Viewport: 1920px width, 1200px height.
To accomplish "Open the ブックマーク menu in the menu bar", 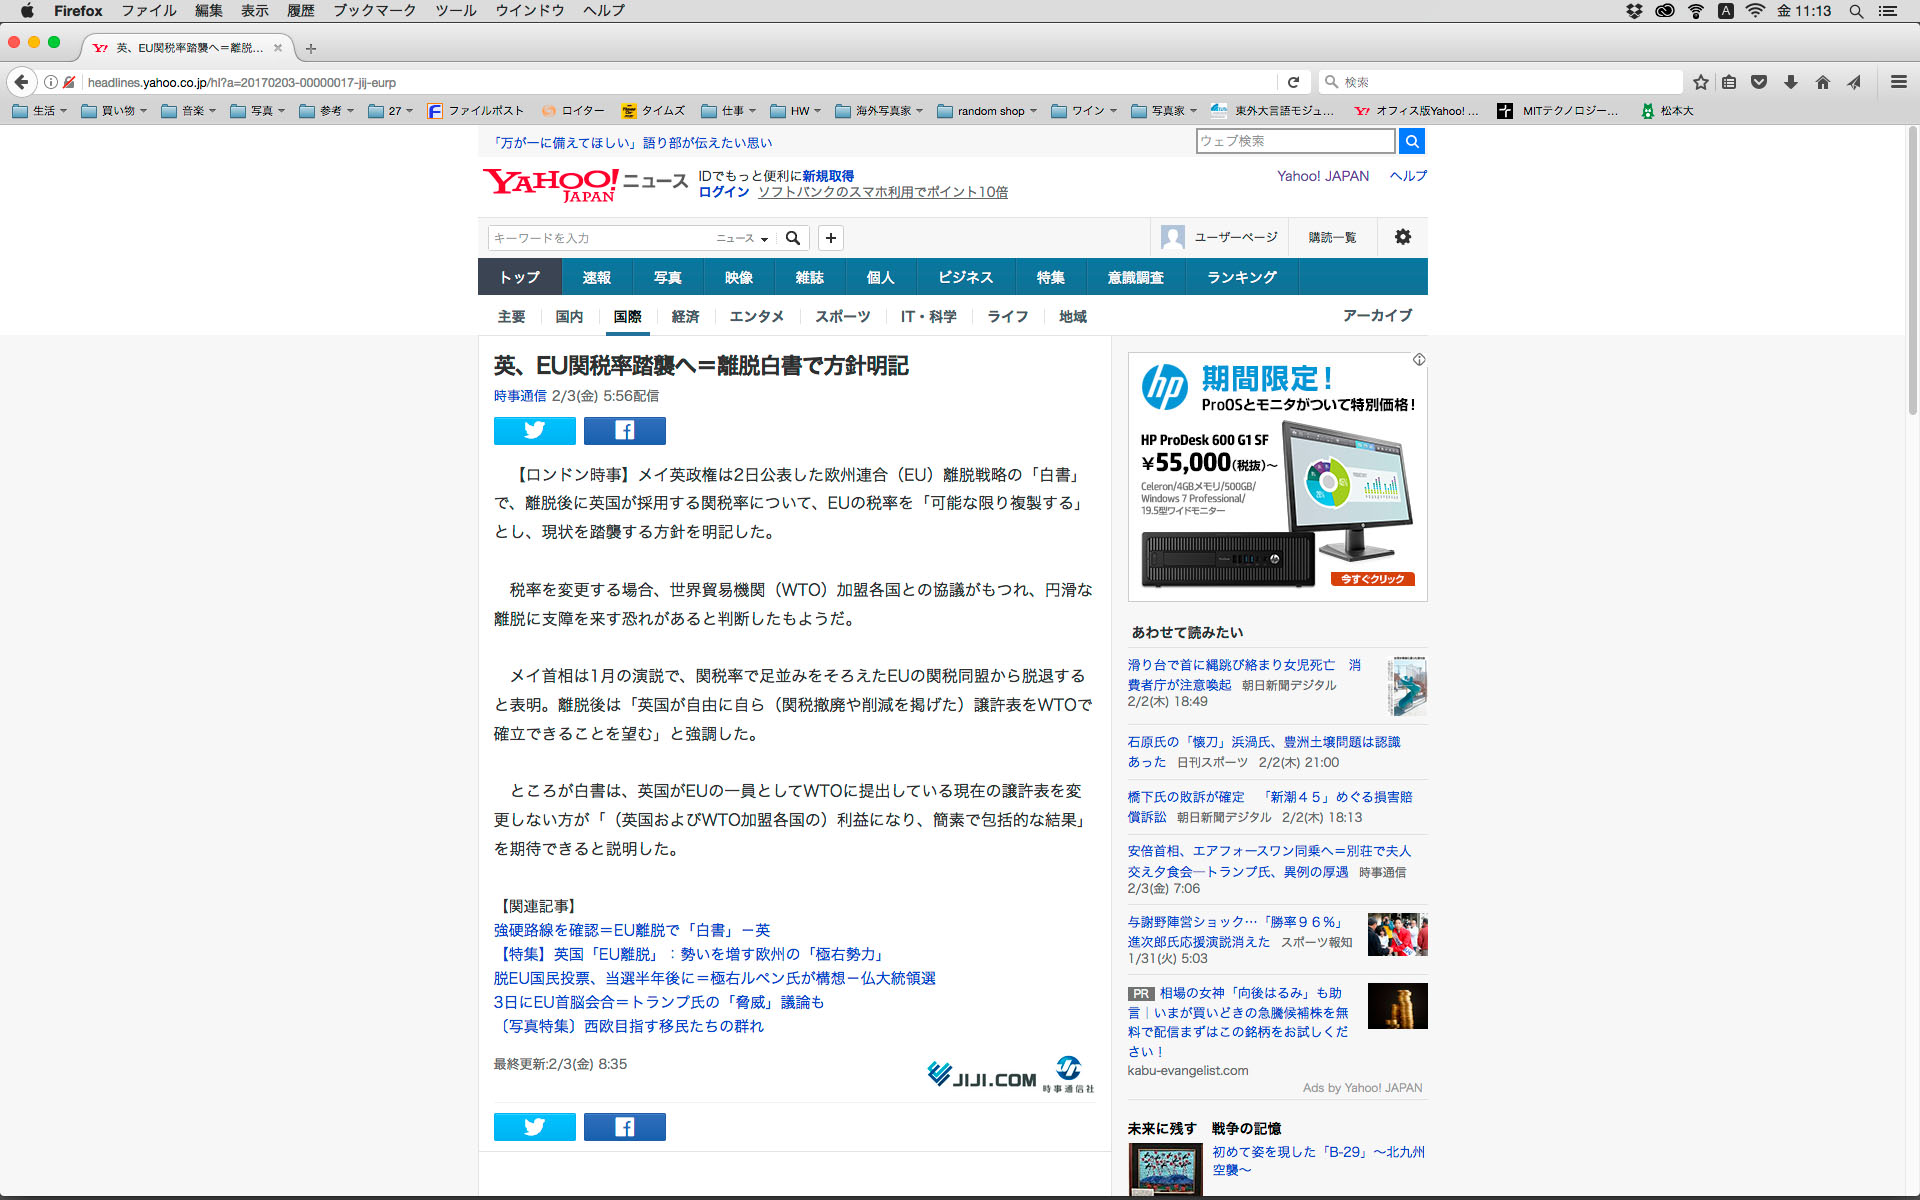I will coord(374,11).
